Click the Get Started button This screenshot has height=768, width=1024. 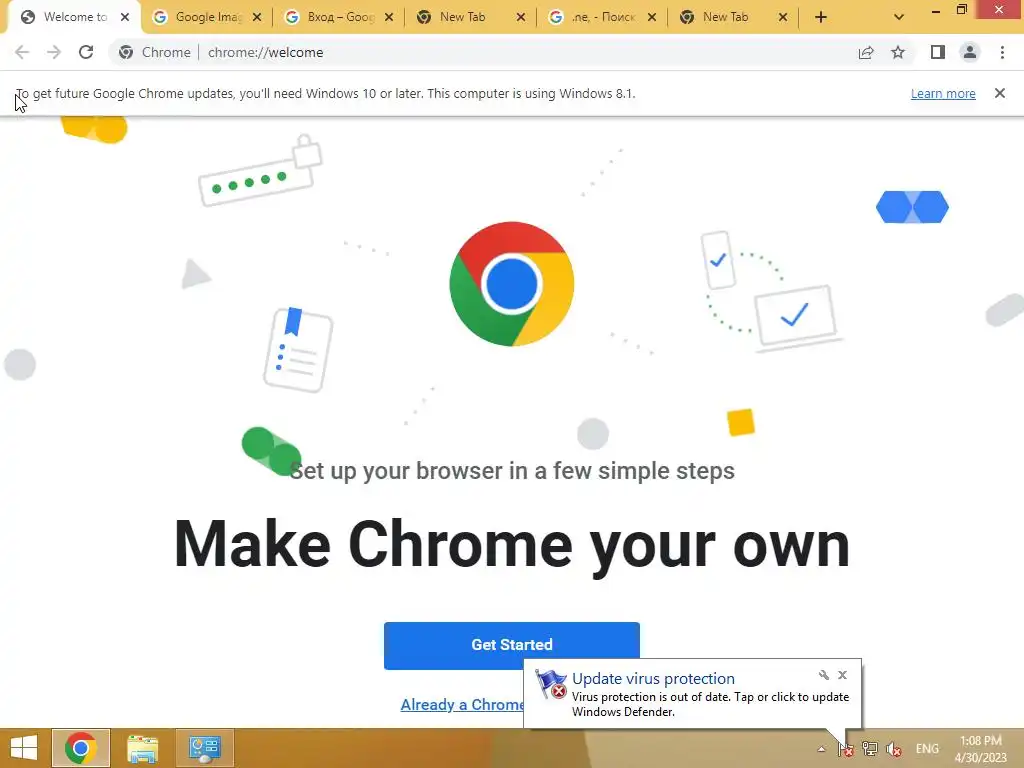point(511,645)
